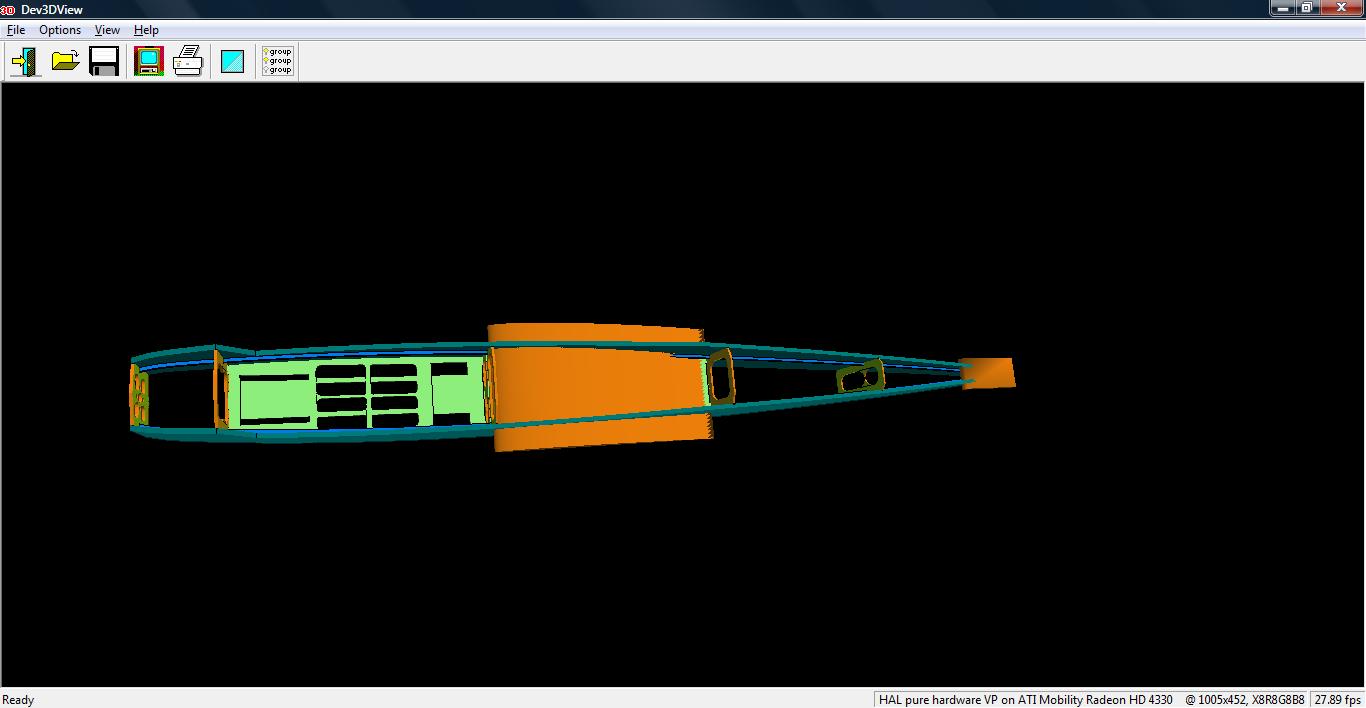The width and height of the screenshot is (1366, 708).
Task: Click the HAL hardware info in status bar
Action: coord(1025,700)
